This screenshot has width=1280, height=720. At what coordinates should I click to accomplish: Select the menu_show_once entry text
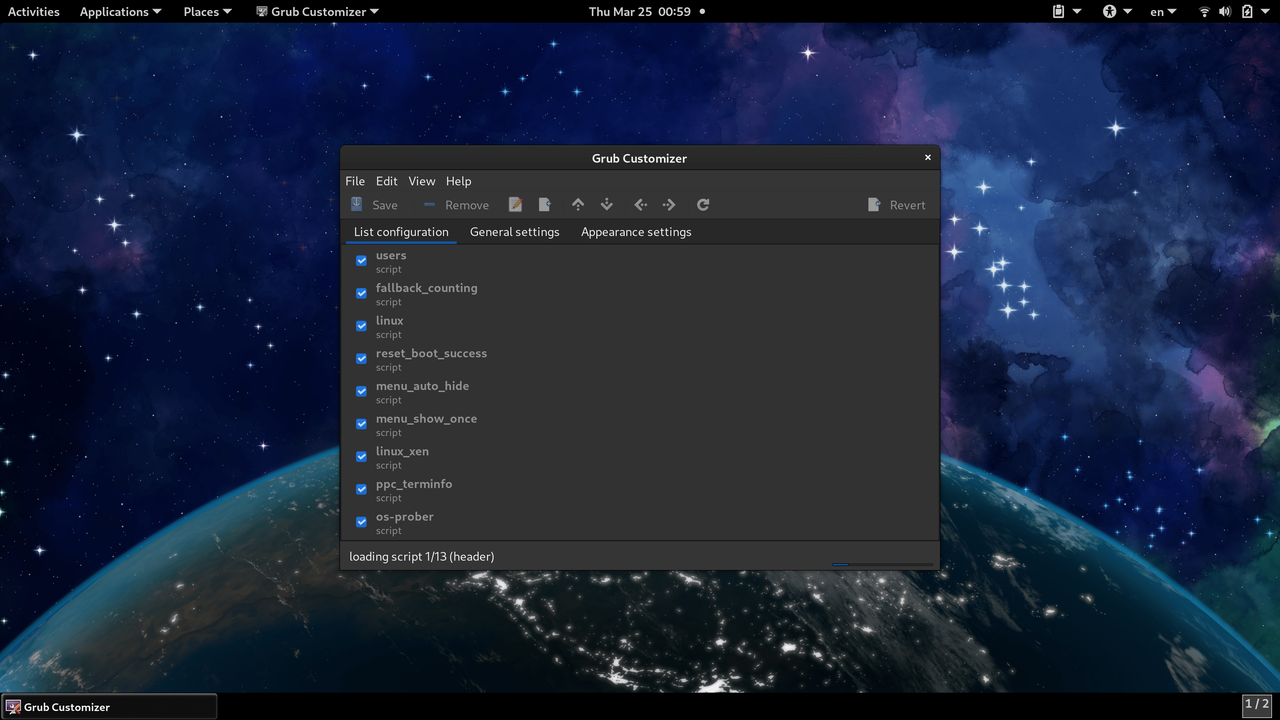tap(427, 419)
